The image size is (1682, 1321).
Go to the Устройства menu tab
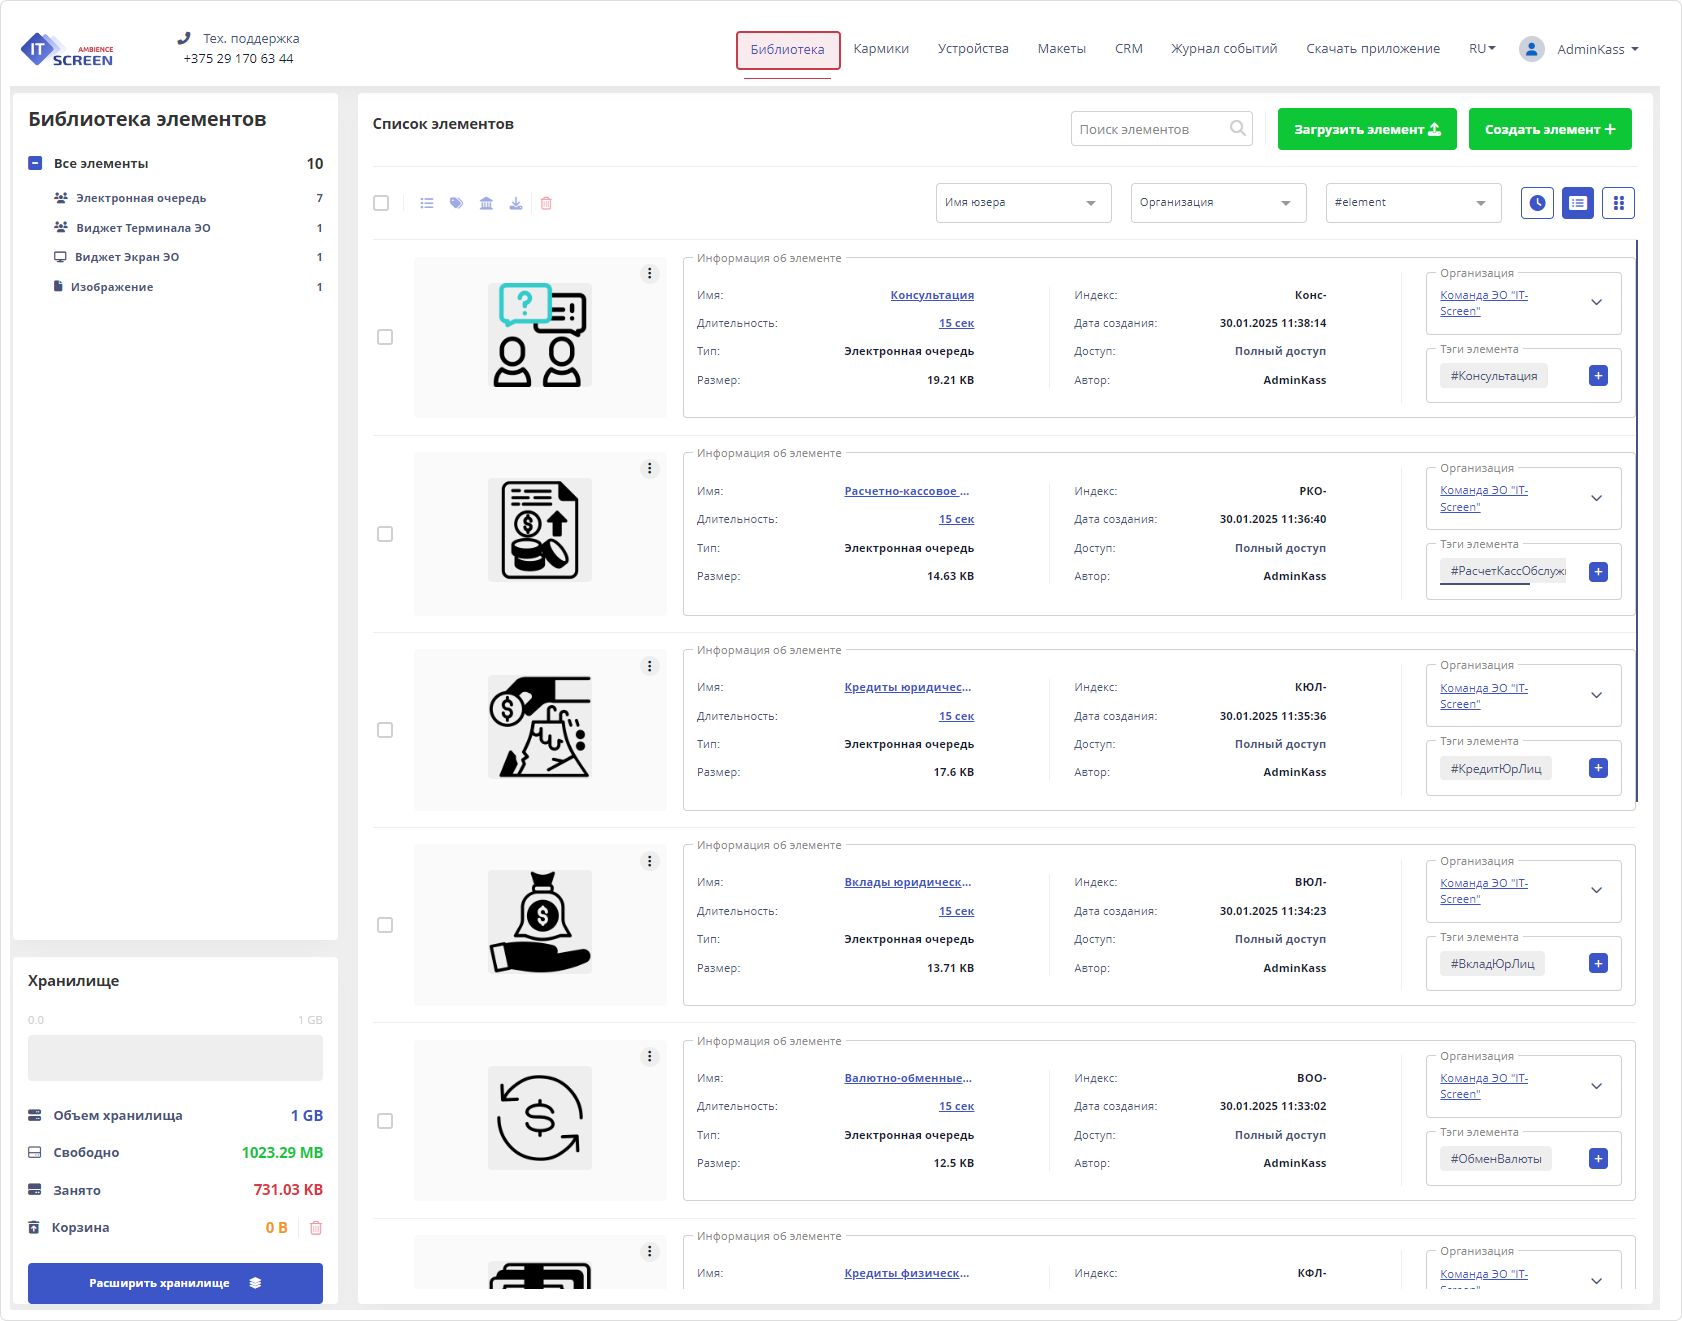coord(972,49)
